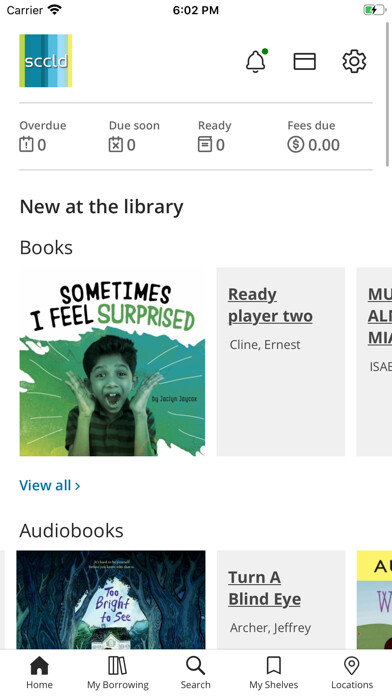Open settings gear icon

tap(354, 61)
